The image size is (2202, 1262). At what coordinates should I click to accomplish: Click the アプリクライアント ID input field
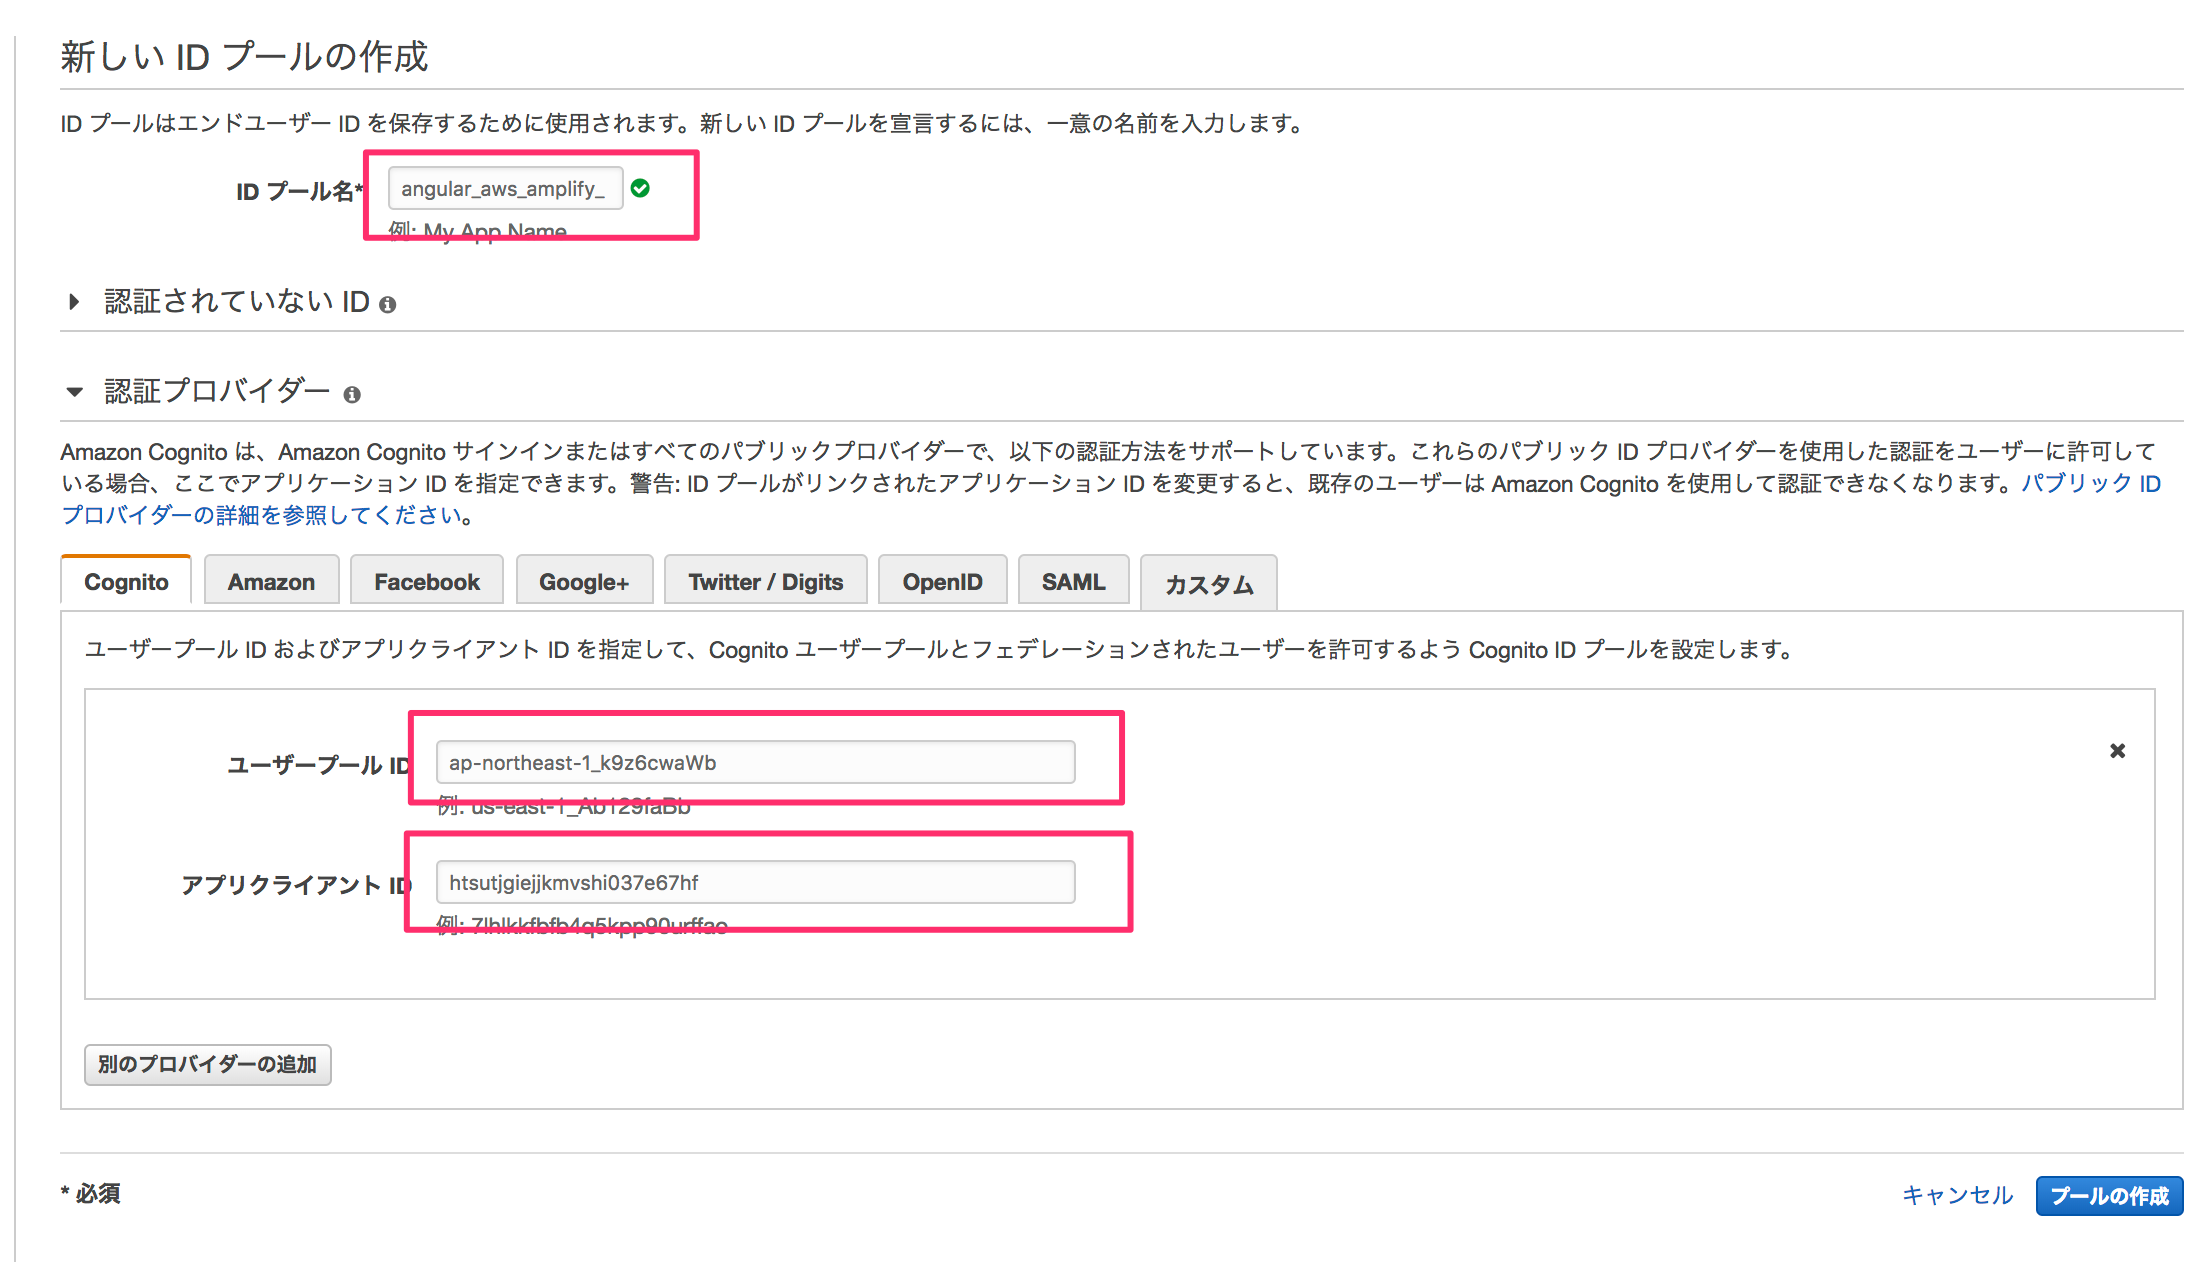755,882
